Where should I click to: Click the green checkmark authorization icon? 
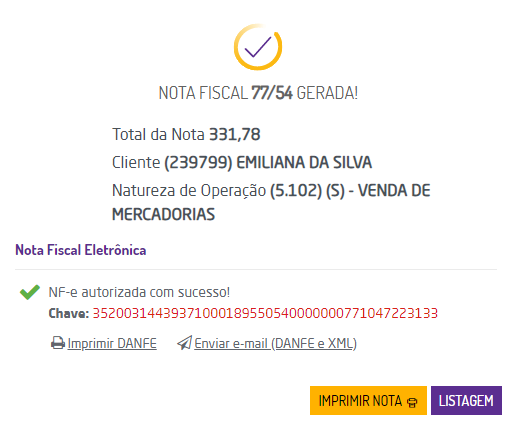pos(30,292)
